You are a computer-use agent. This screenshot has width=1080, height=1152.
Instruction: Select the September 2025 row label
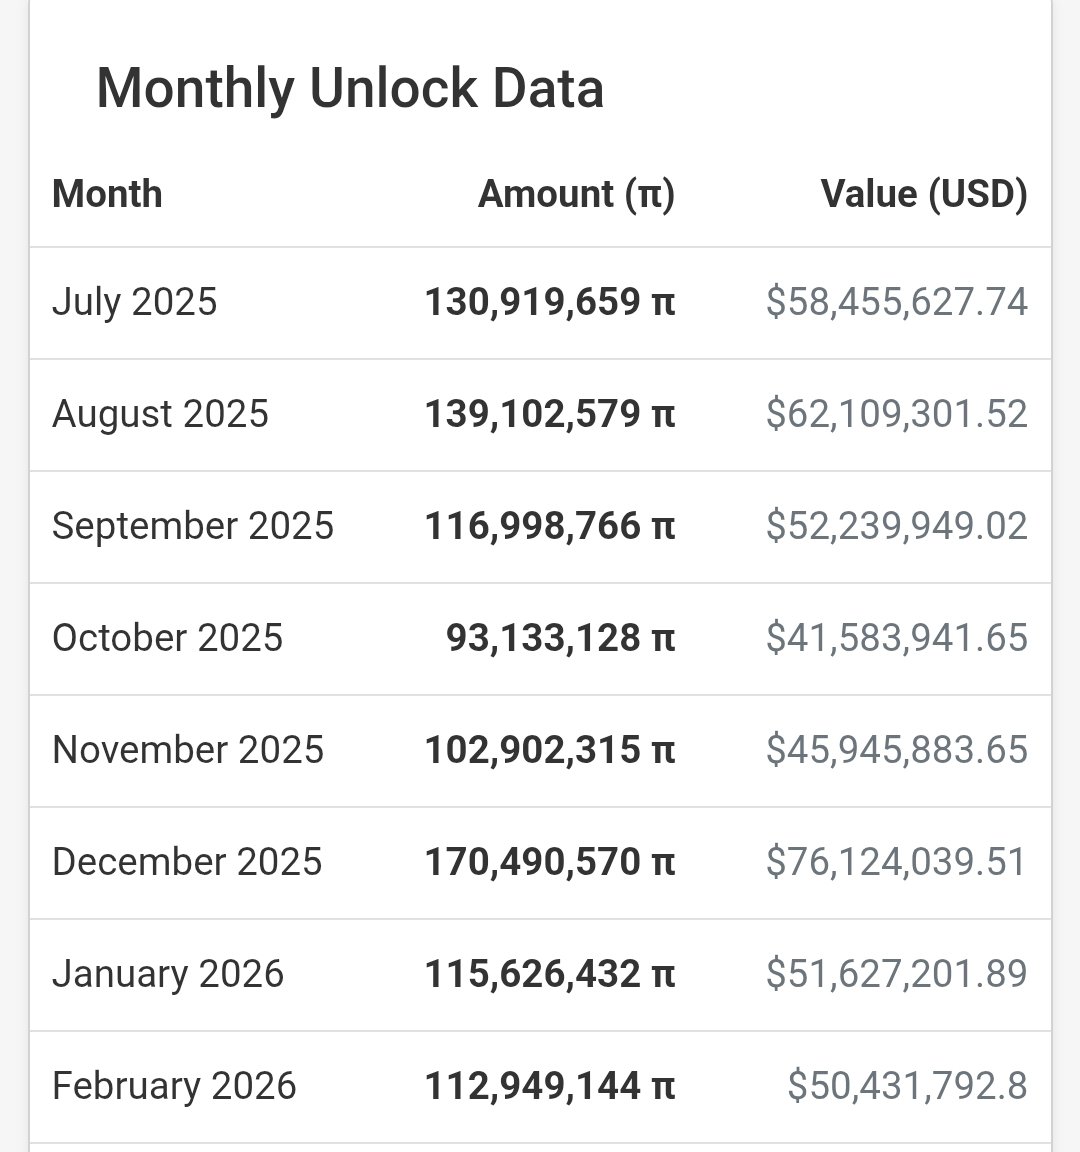[x=193, y=526]
